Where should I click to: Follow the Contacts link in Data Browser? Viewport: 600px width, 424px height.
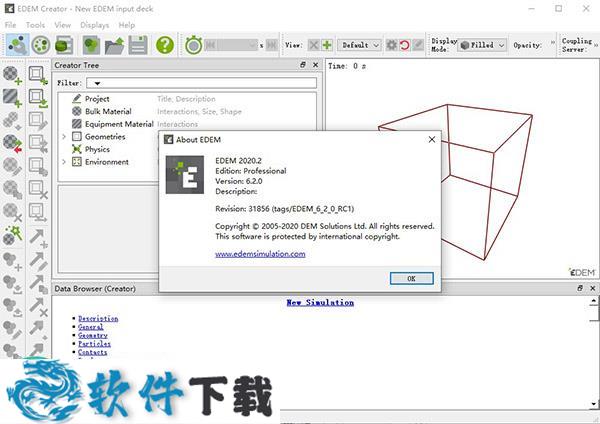[x=93, y=352]
